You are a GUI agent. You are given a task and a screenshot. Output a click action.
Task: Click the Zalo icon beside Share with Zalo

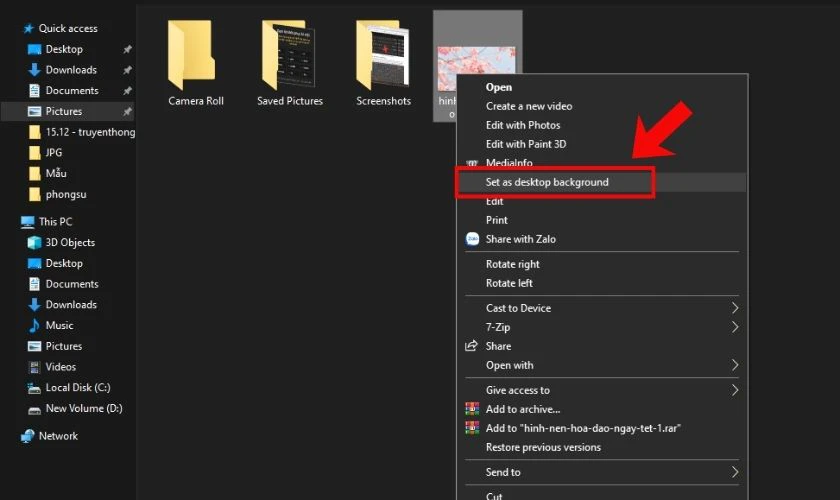pos(472,239)
